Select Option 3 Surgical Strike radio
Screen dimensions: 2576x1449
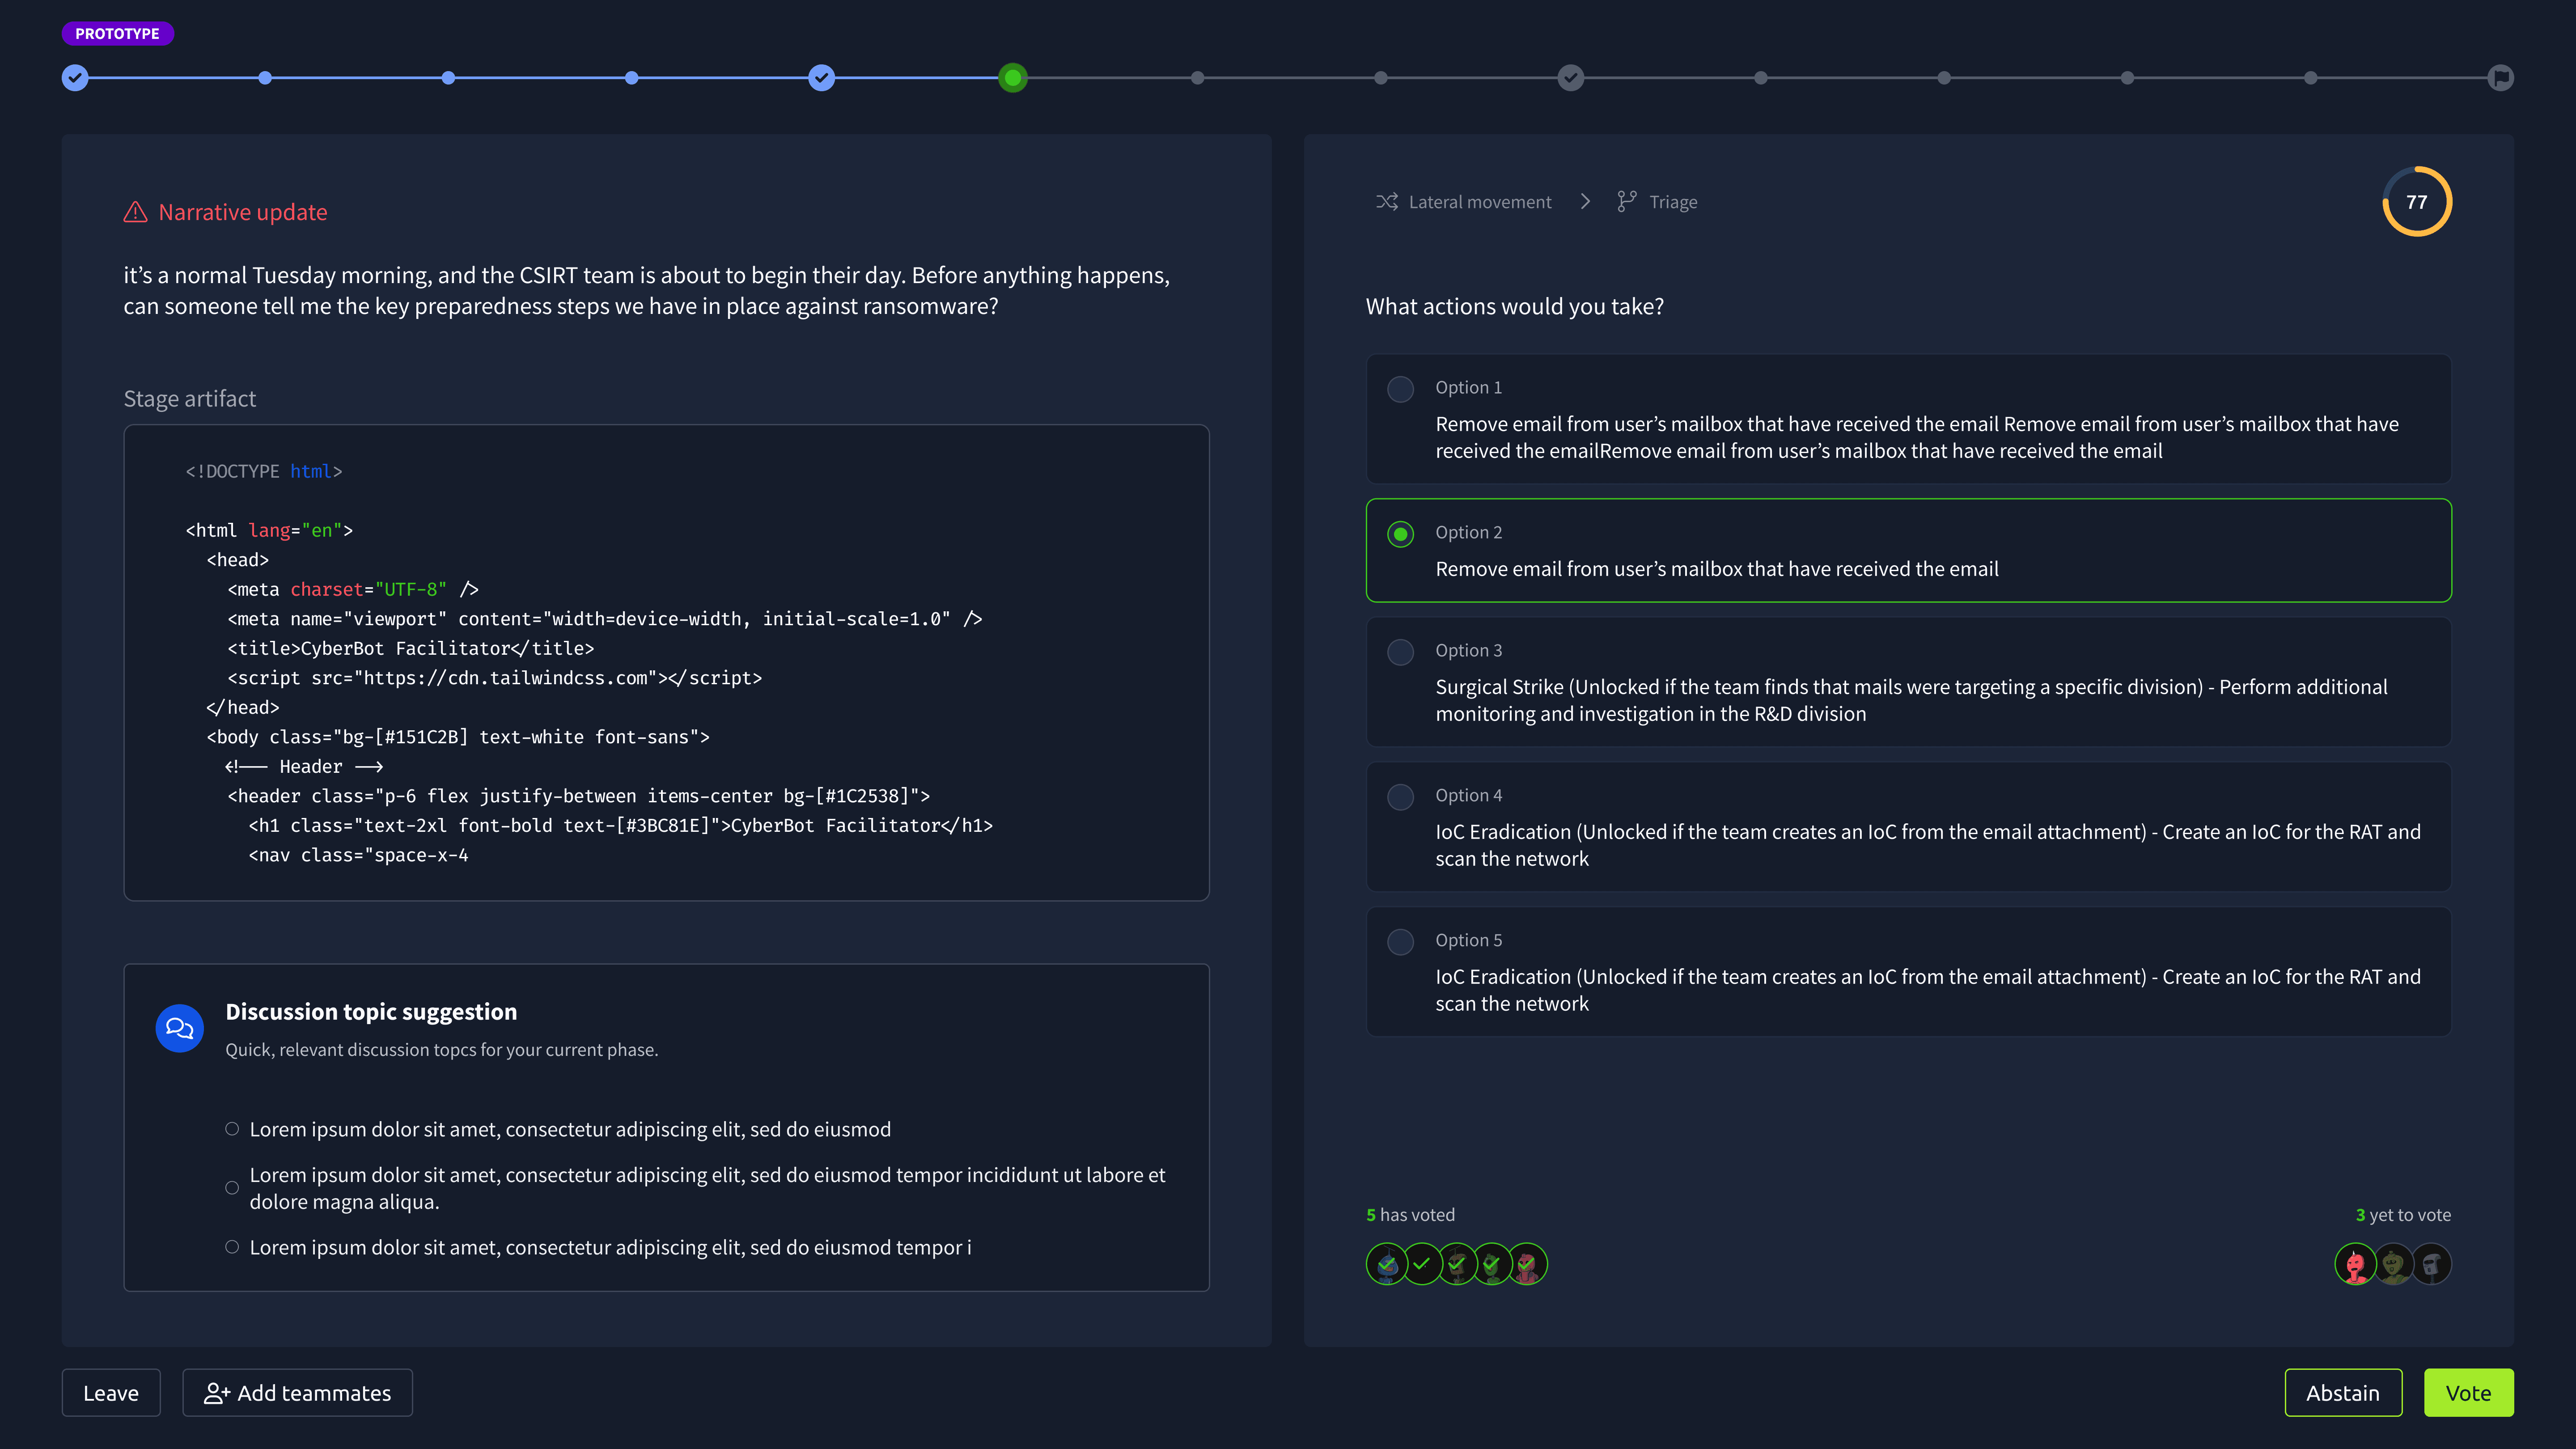tap(1400, 652)
